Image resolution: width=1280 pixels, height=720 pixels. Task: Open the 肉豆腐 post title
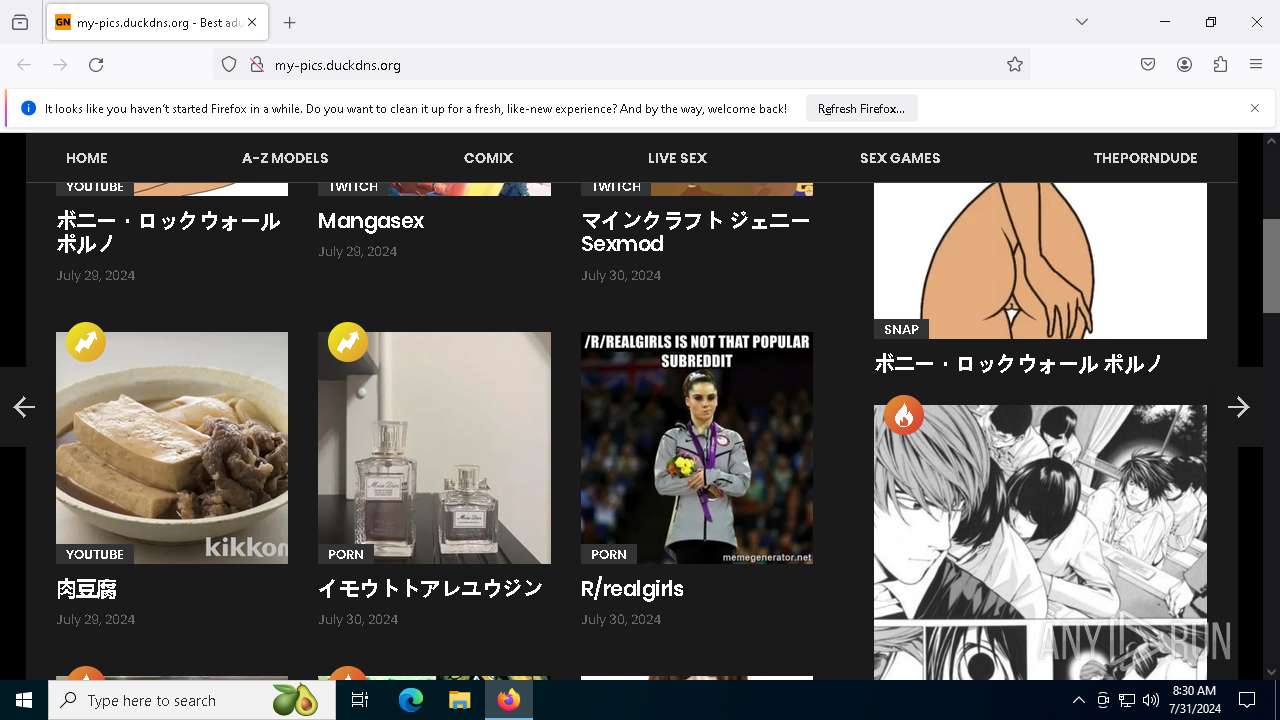click(87, 589)
